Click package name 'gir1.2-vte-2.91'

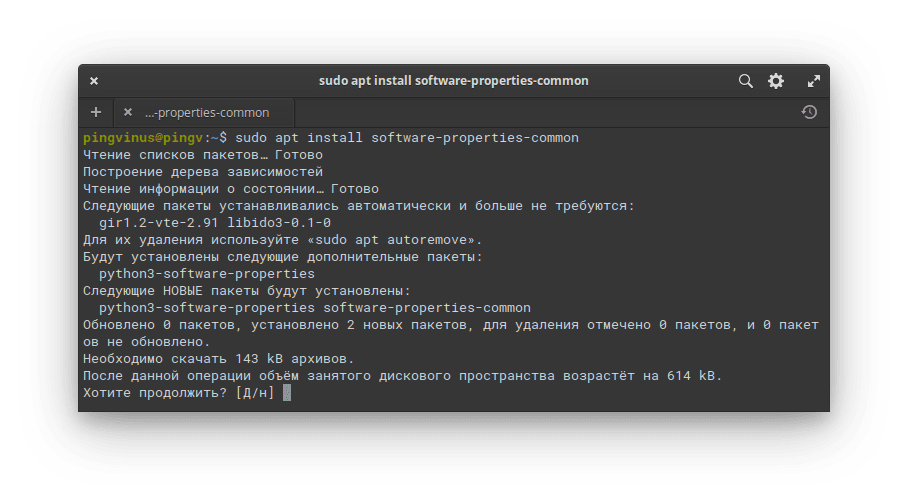click(159, 222)
